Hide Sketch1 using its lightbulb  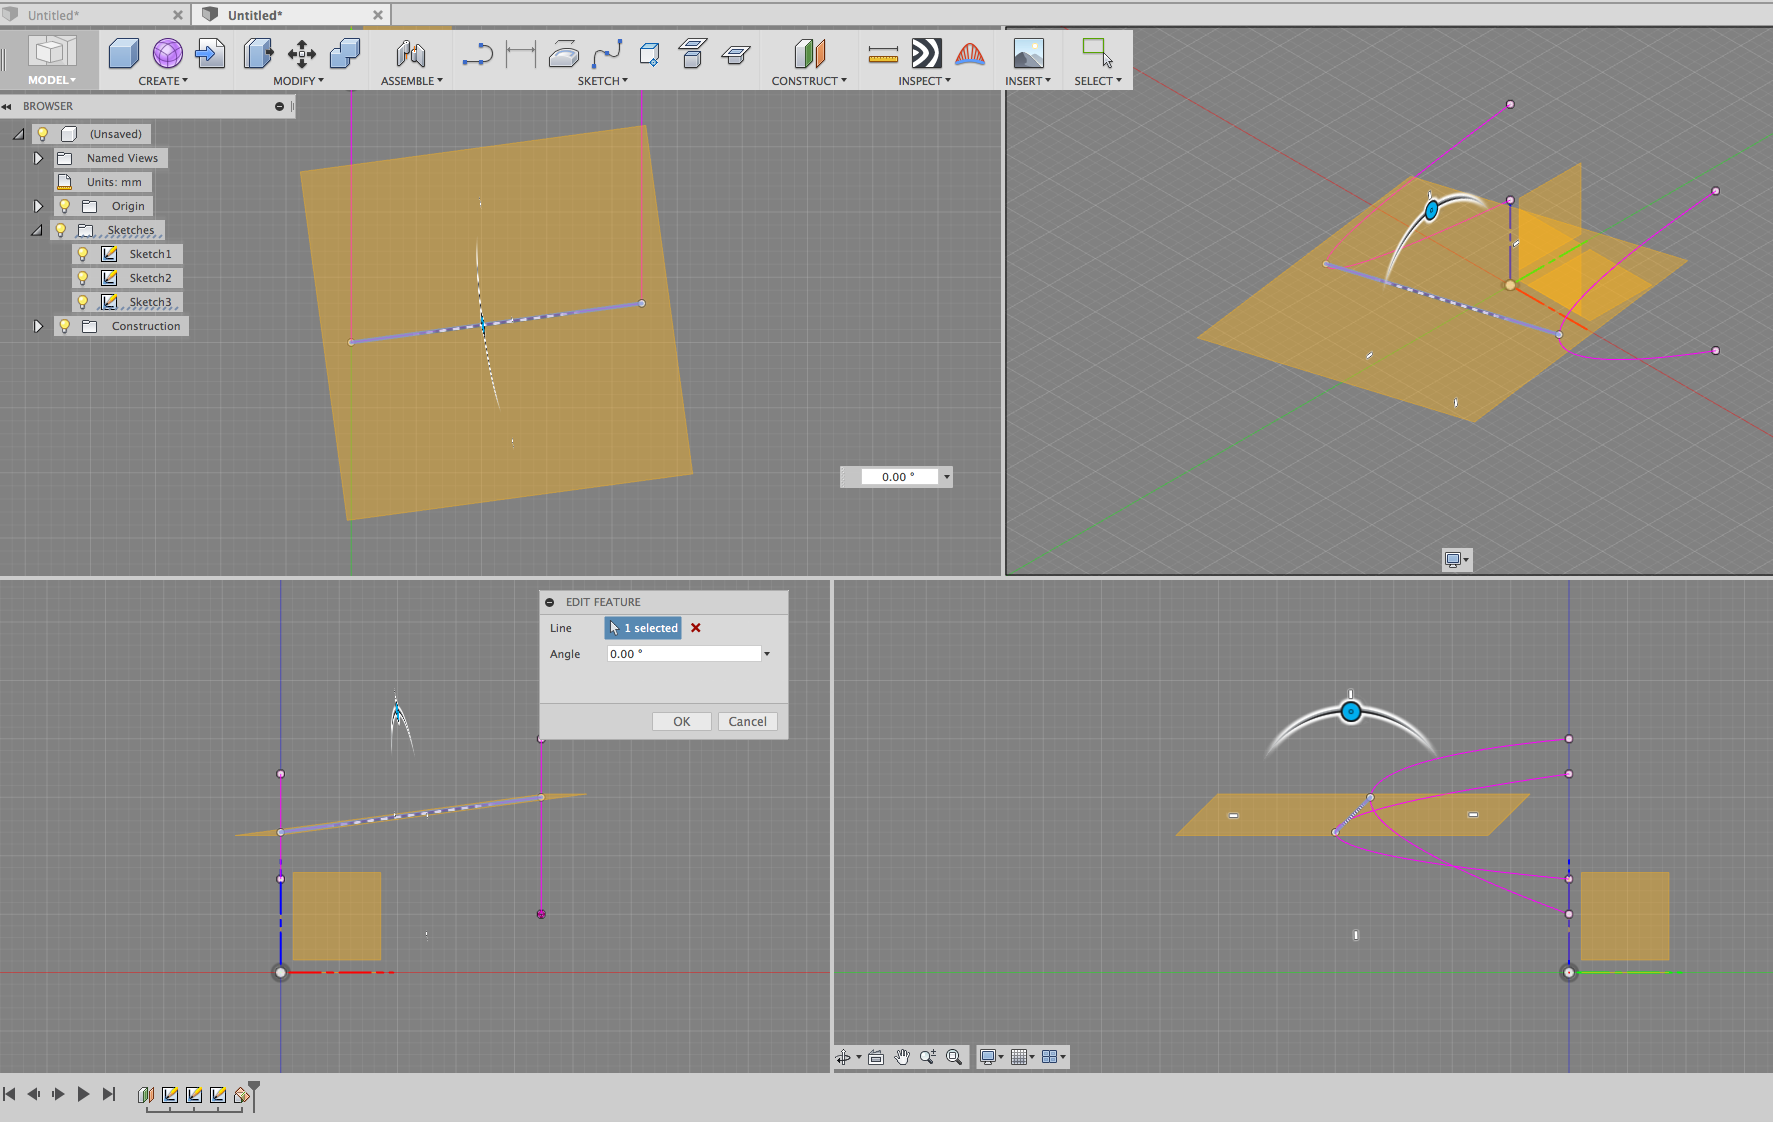83,254
